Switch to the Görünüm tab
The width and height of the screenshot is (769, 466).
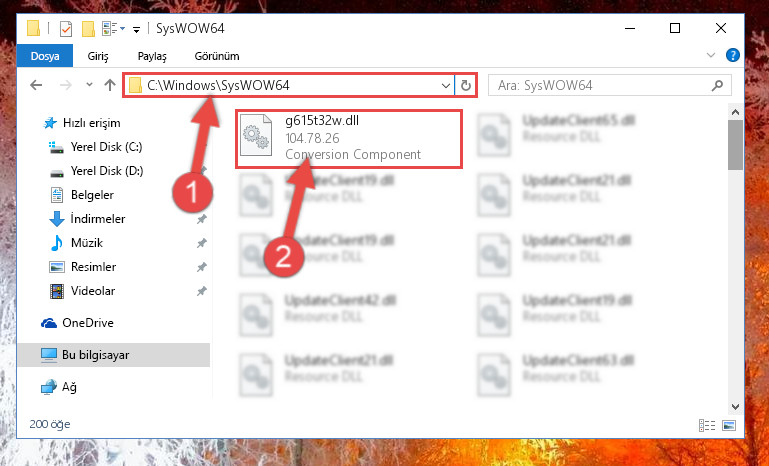click(x=217, y=56)
